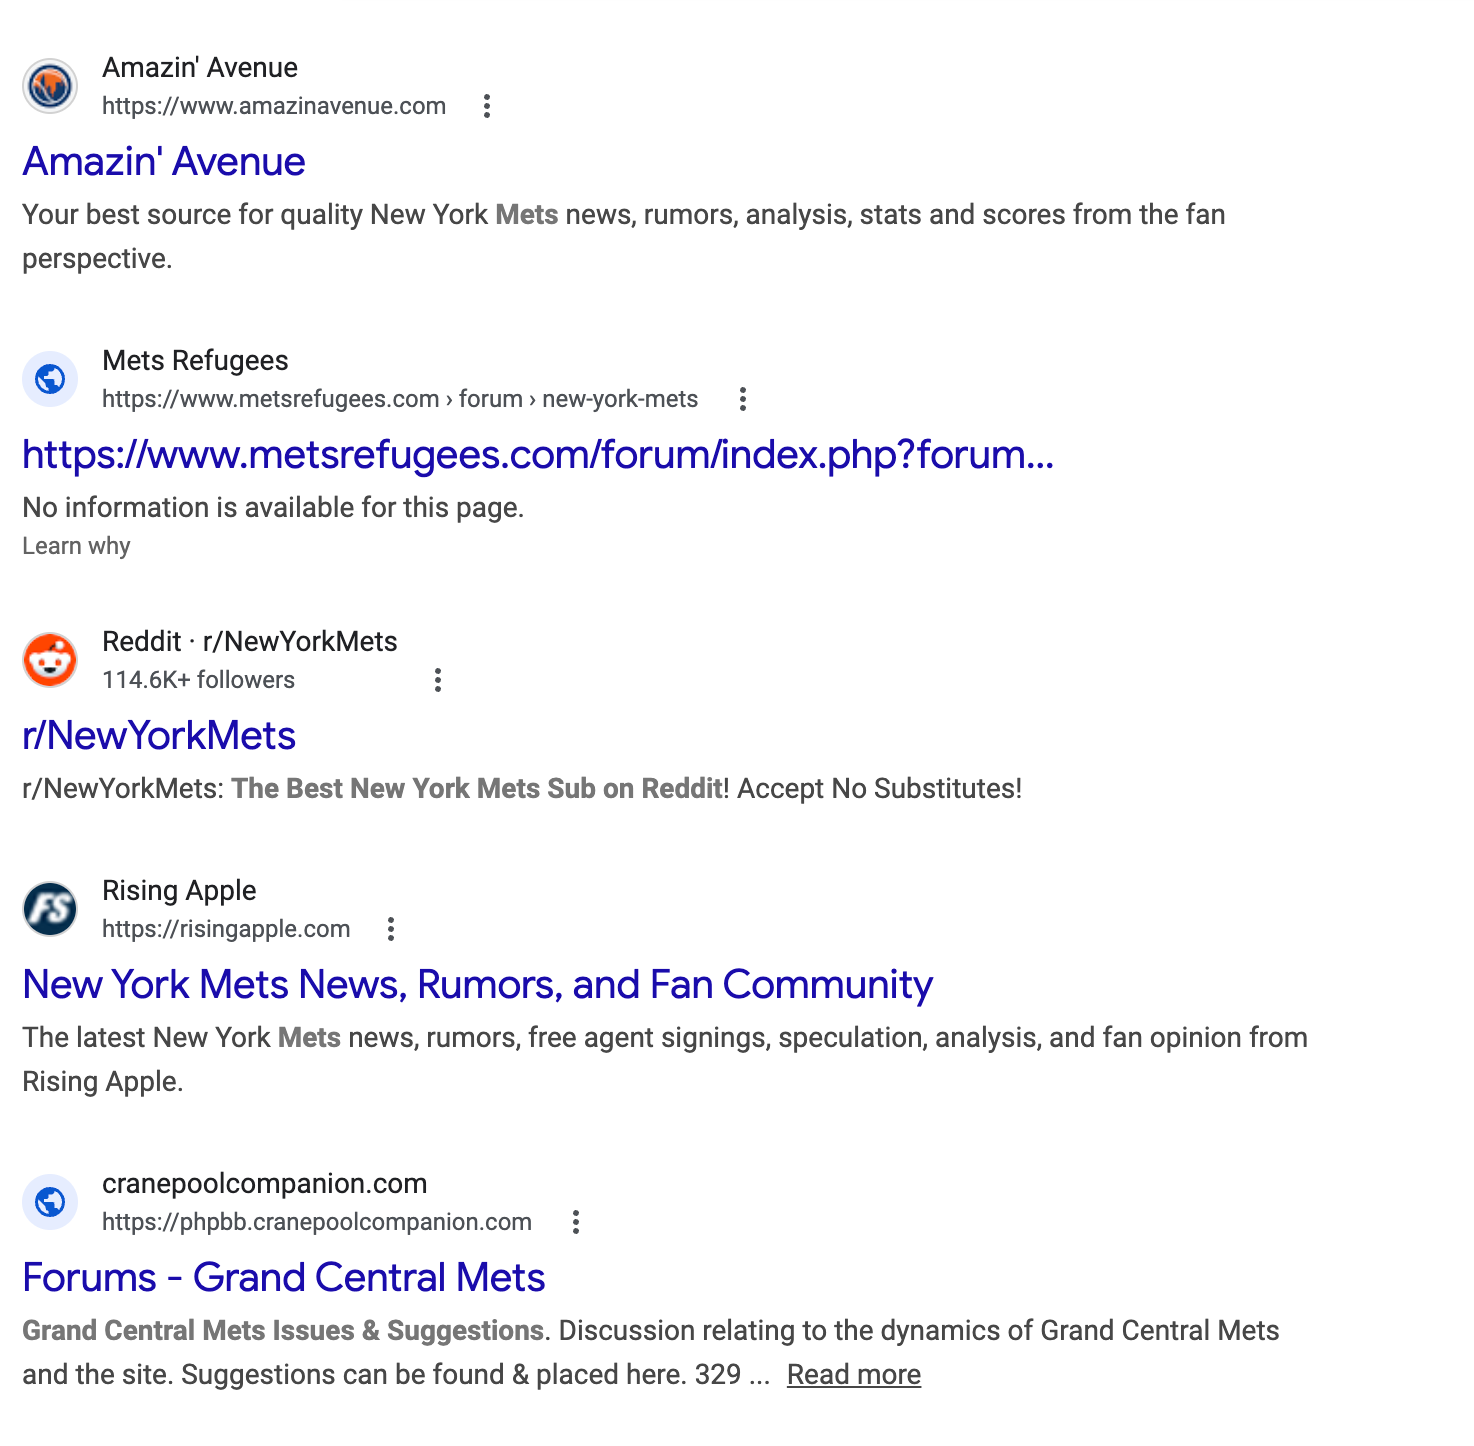The width and height of the screenshot is (1474, 1446).
Task: Click the cranepoolcompanion.com globe favicon
Action: pyautogui.click(x=50, y=1202)
